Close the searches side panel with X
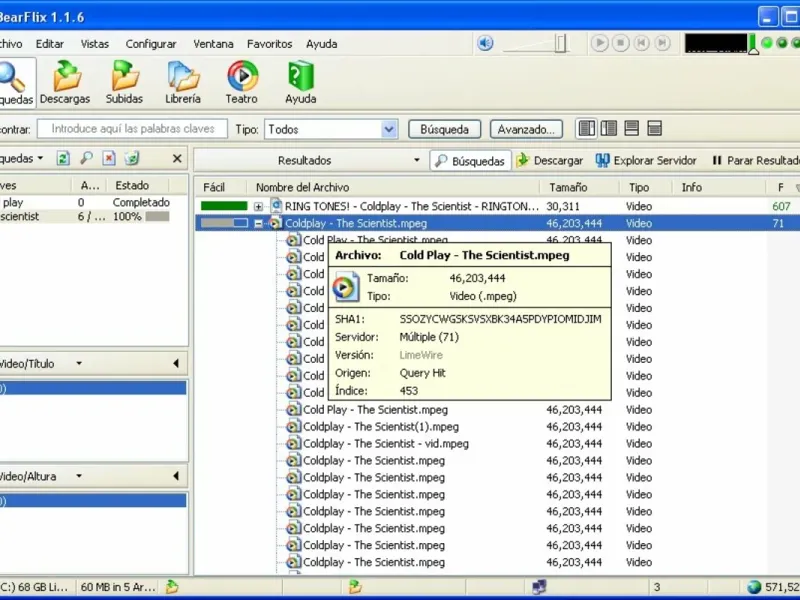 click(177, 159)
